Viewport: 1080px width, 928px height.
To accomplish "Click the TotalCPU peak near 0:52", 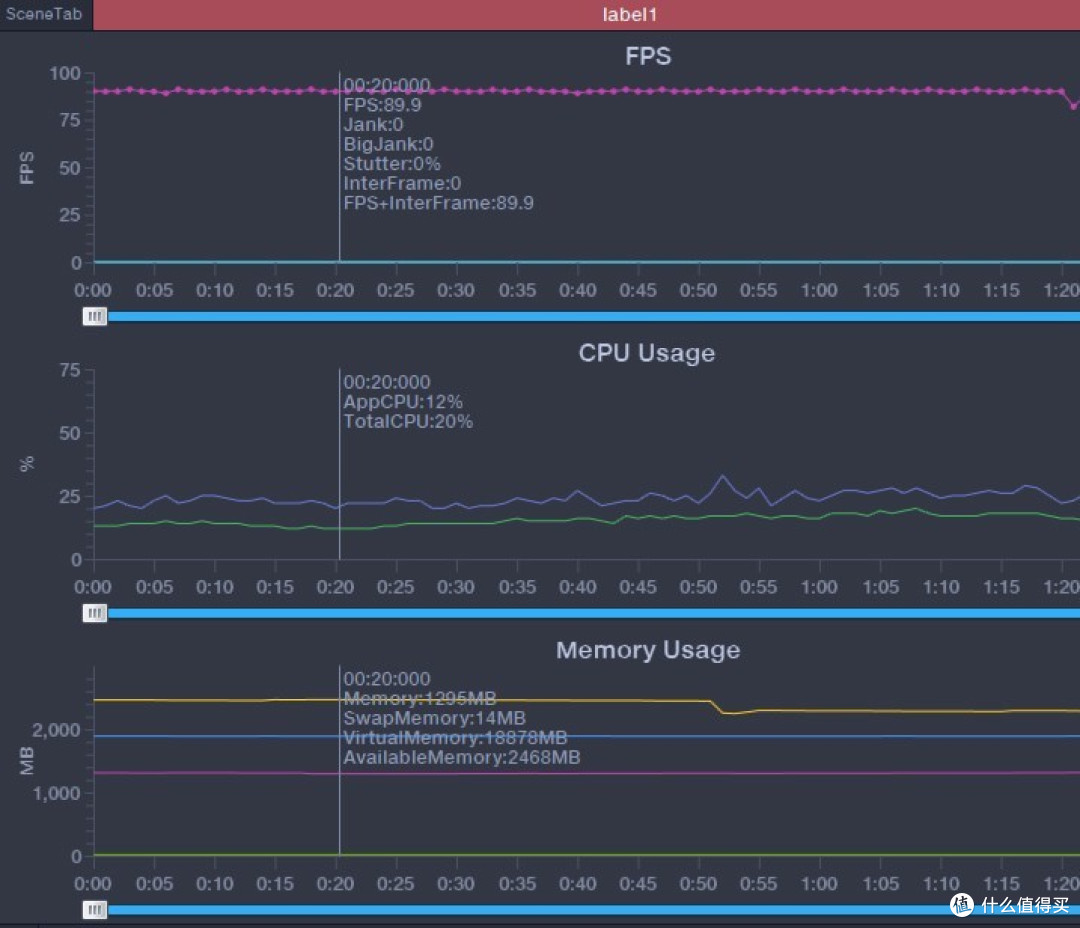I will [723, 476].
